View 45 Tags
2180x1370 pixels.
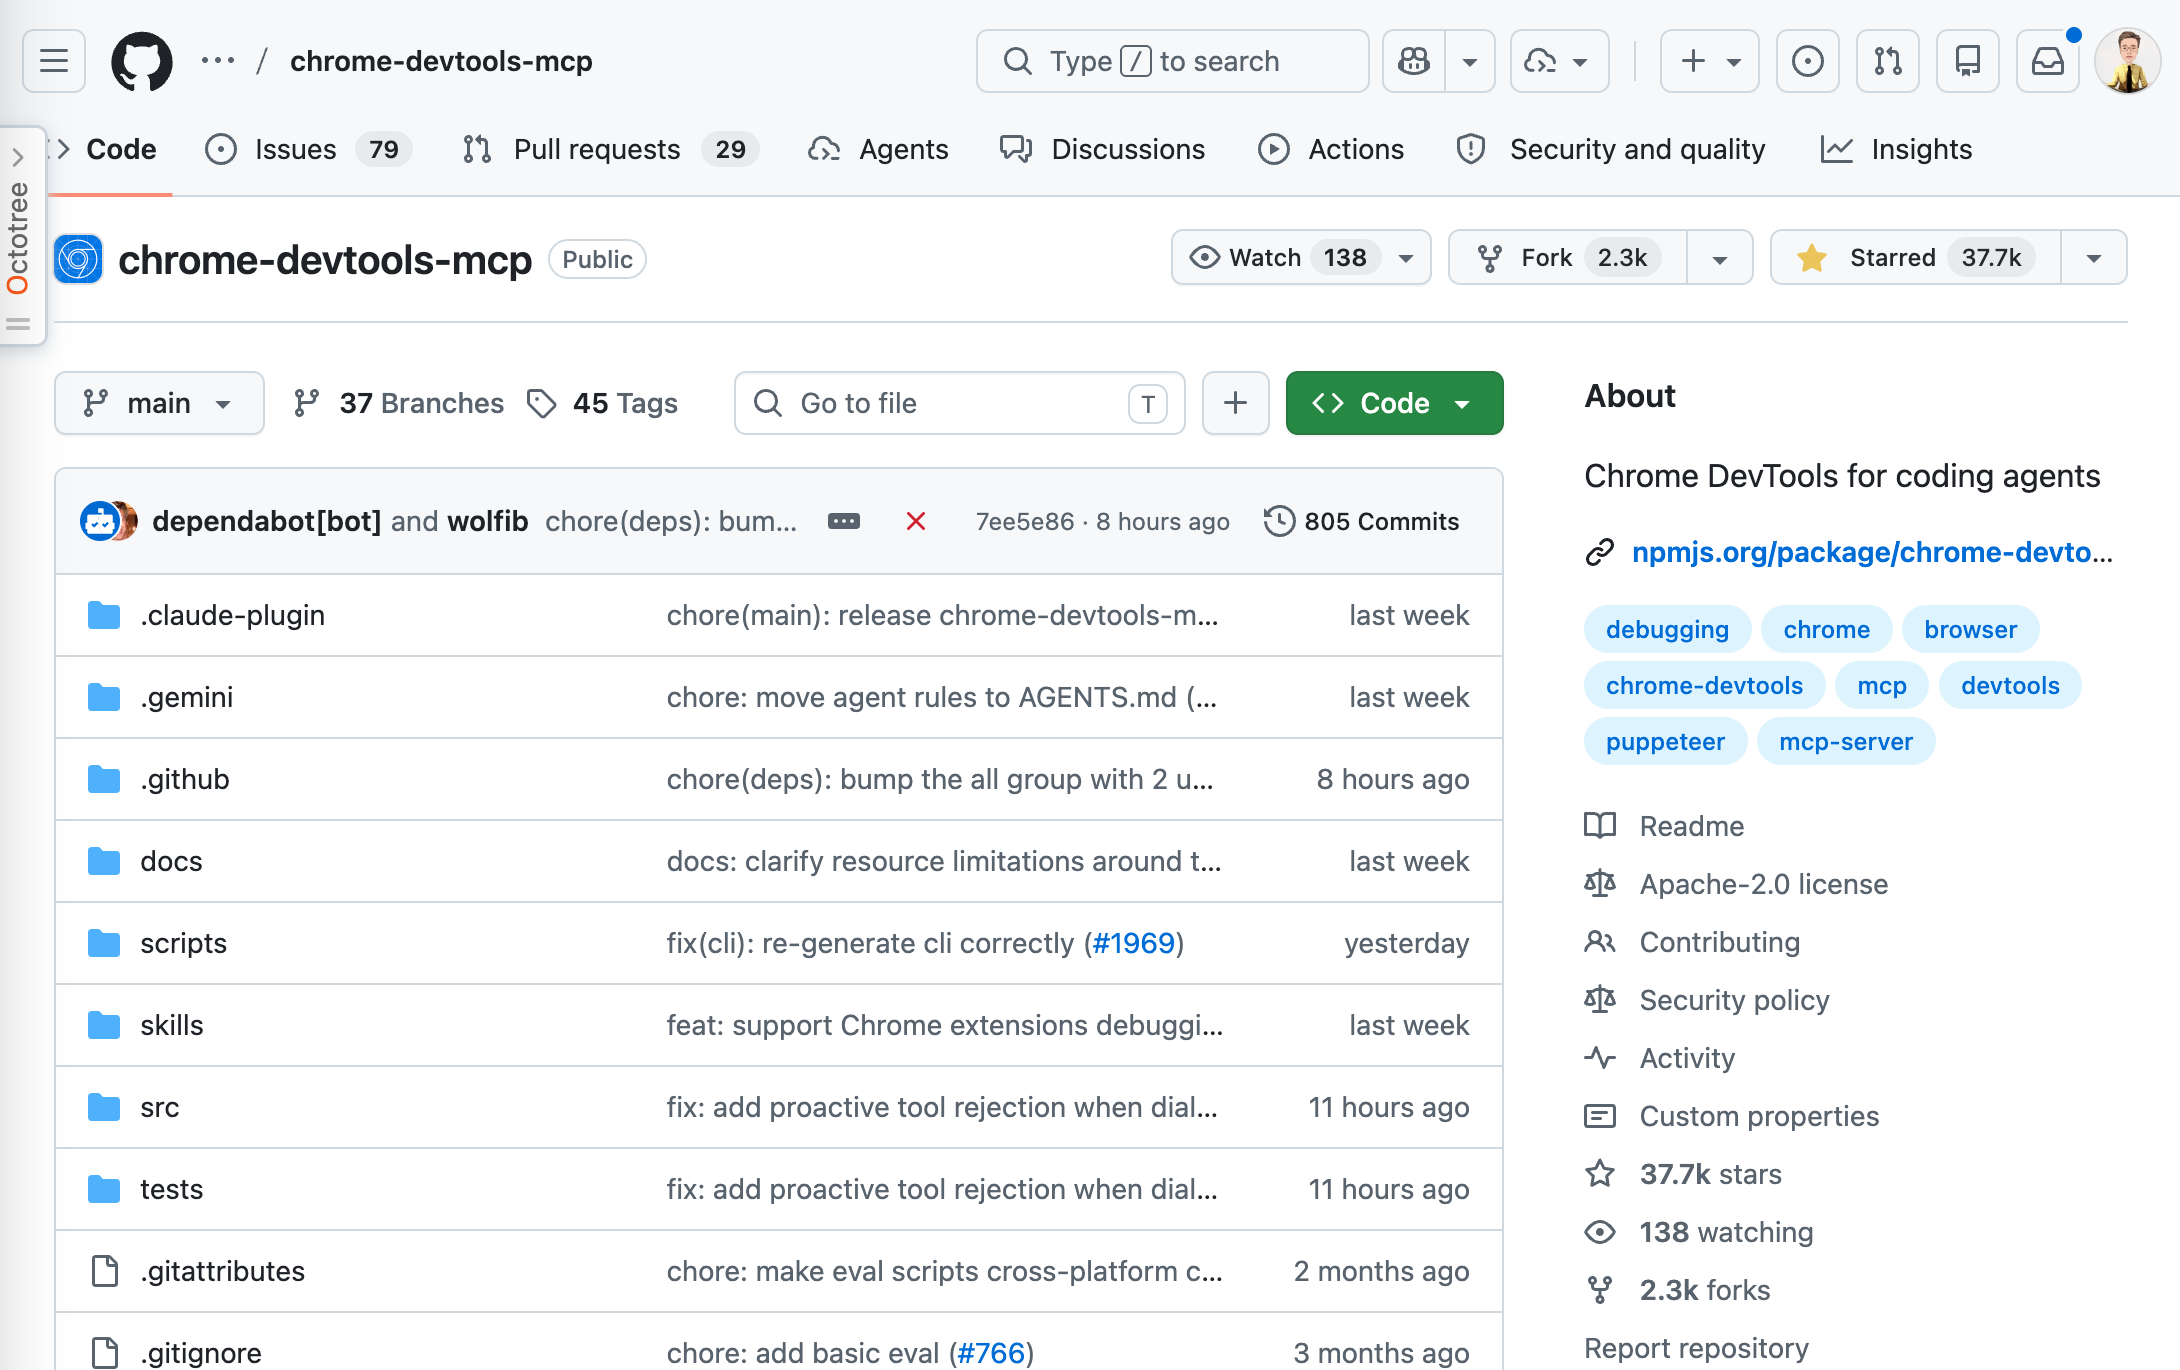point(603,403)
